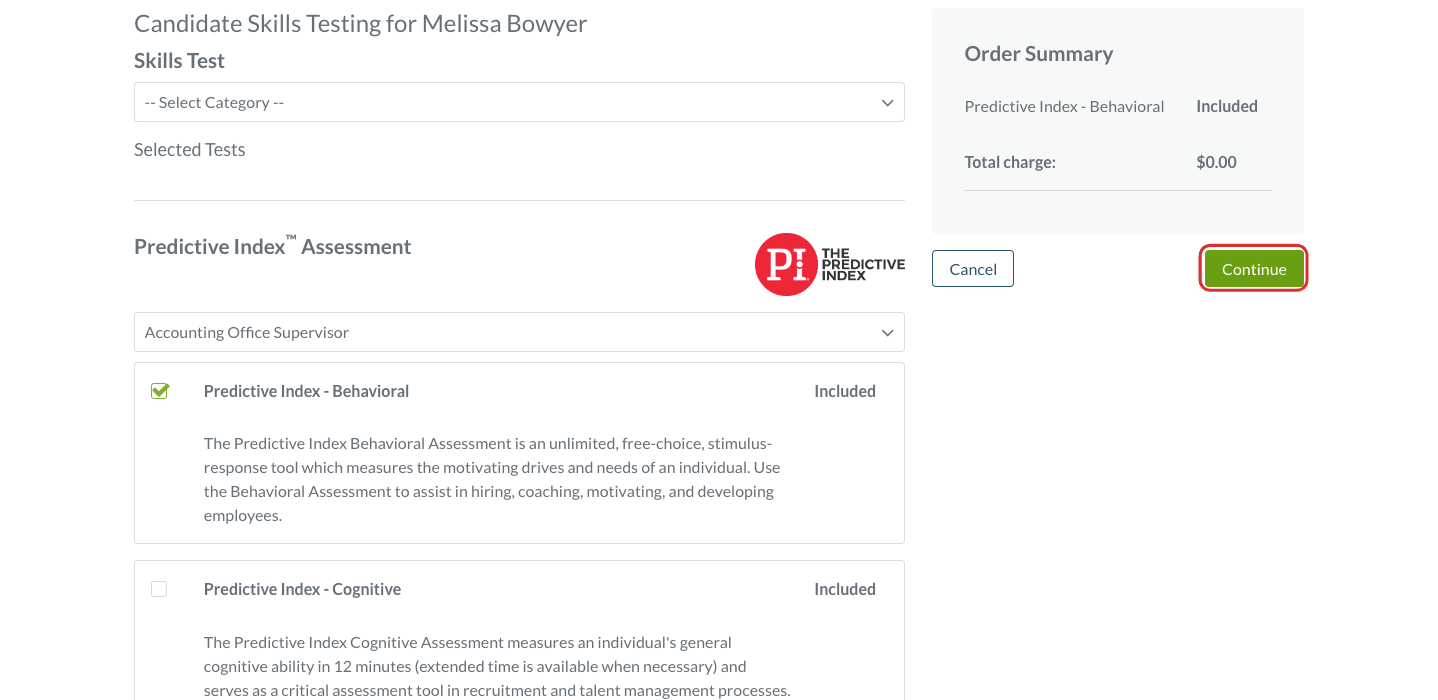Open the Accounting Office Supervisor dropdown
1438x700 pixels.
(519, 332)
